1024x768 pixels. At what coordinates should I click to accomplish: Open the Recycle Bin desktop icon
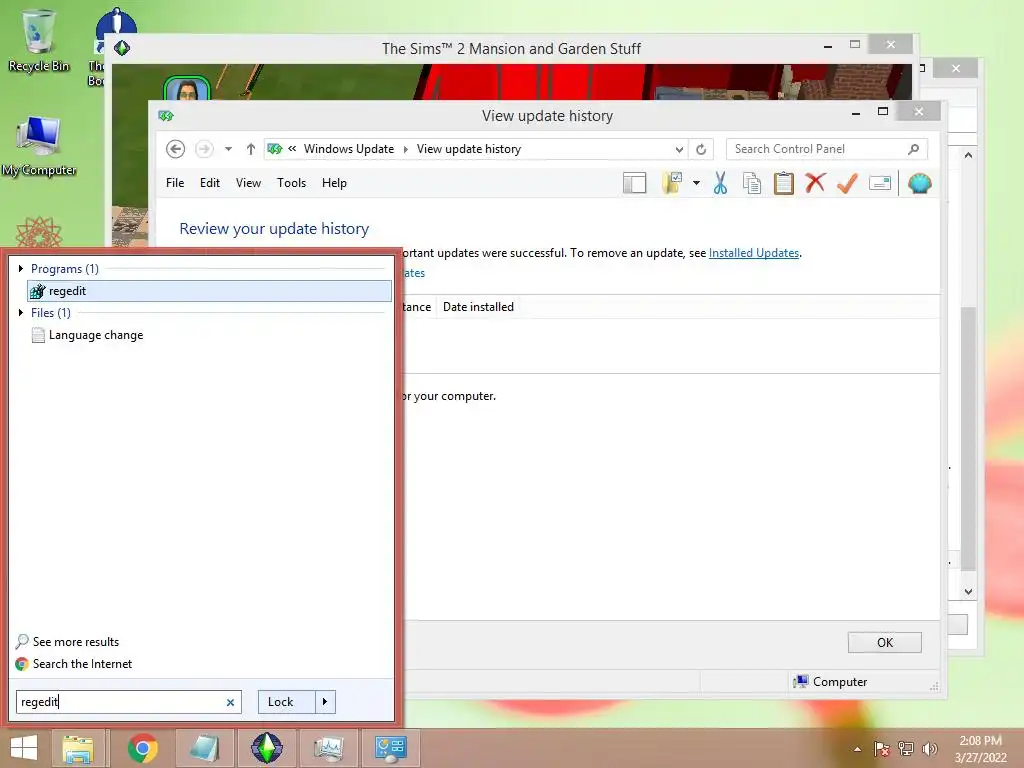[x=39, y=40]
